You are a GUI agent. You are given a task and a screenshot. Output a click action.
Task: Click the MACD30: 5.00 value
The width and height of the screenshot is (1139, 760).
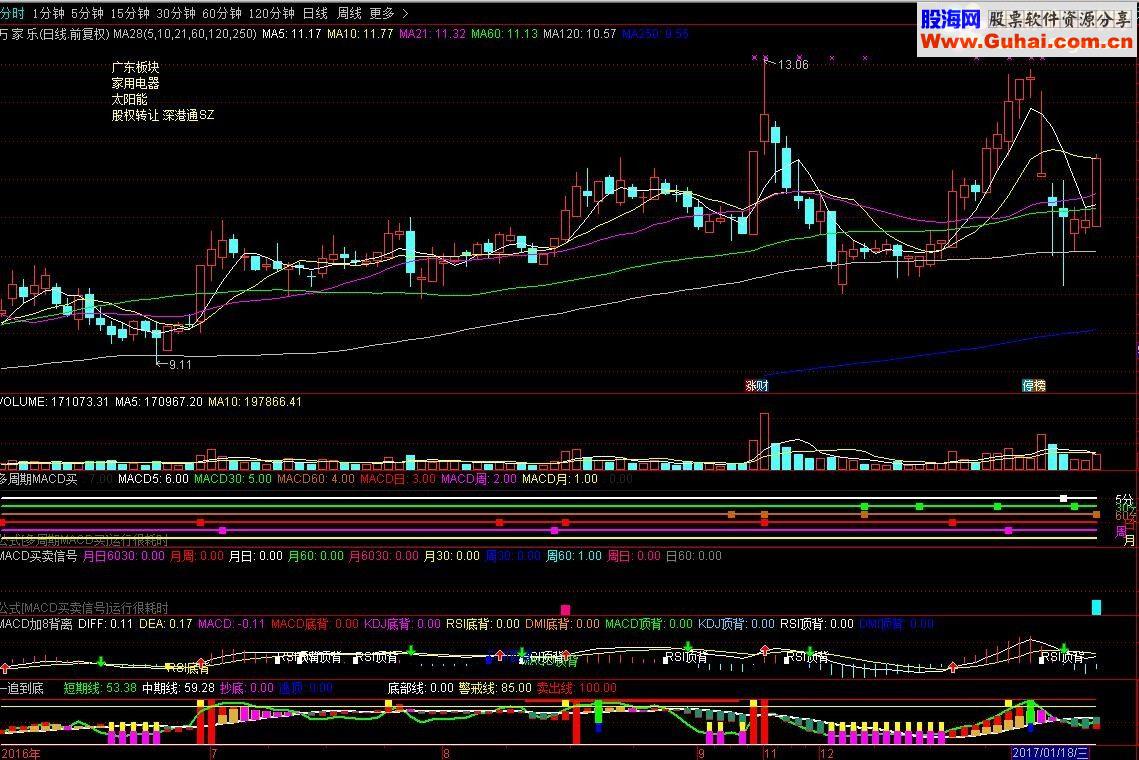232,479
